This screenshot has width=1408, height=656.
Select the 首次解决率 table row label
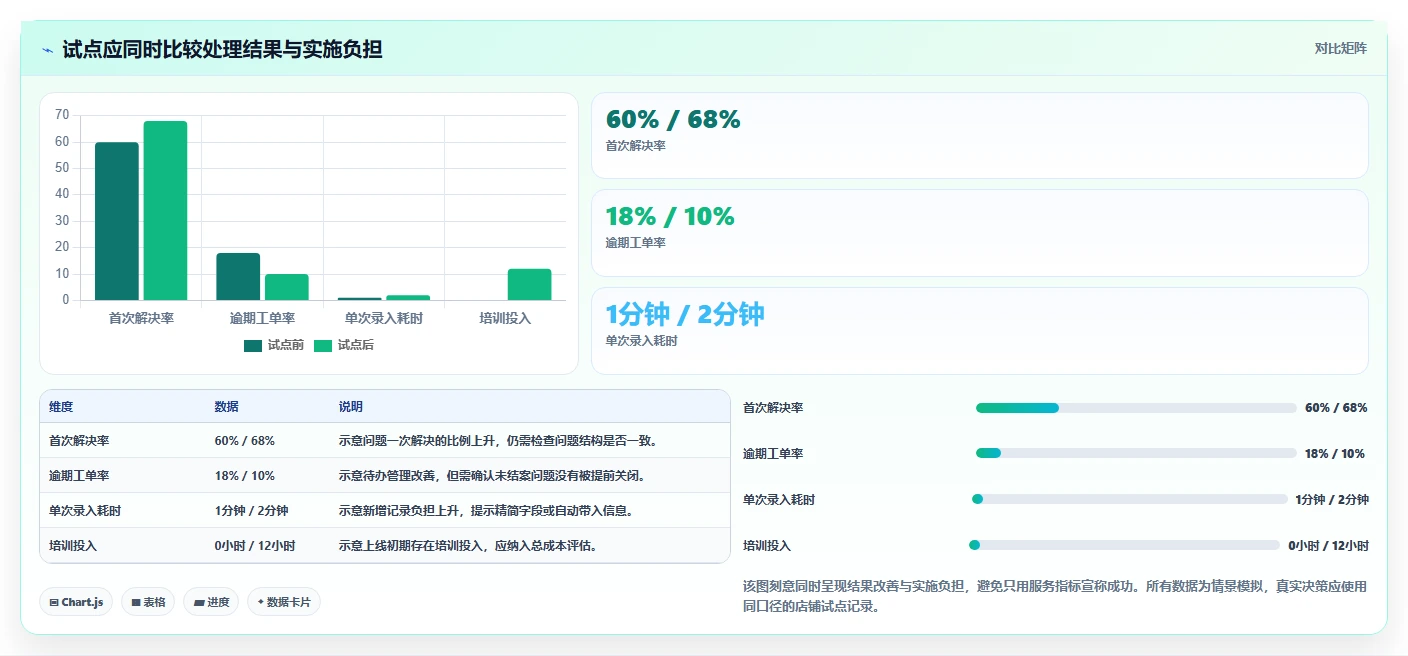coord(79,441)
